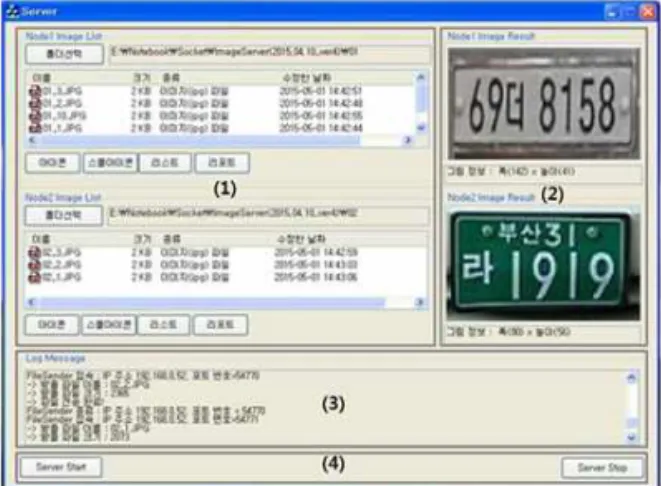Click the Server Stop button
This screenshot has width=661, height=486.
click(602, 467)
